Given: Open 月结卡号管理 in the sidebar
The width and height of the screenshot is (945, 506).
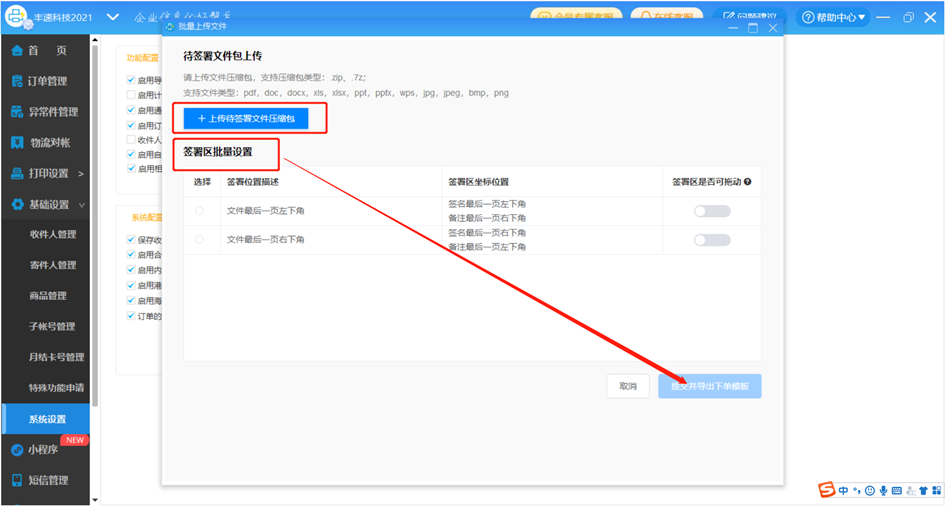Looking at the screenshot, I should point(56,357).
